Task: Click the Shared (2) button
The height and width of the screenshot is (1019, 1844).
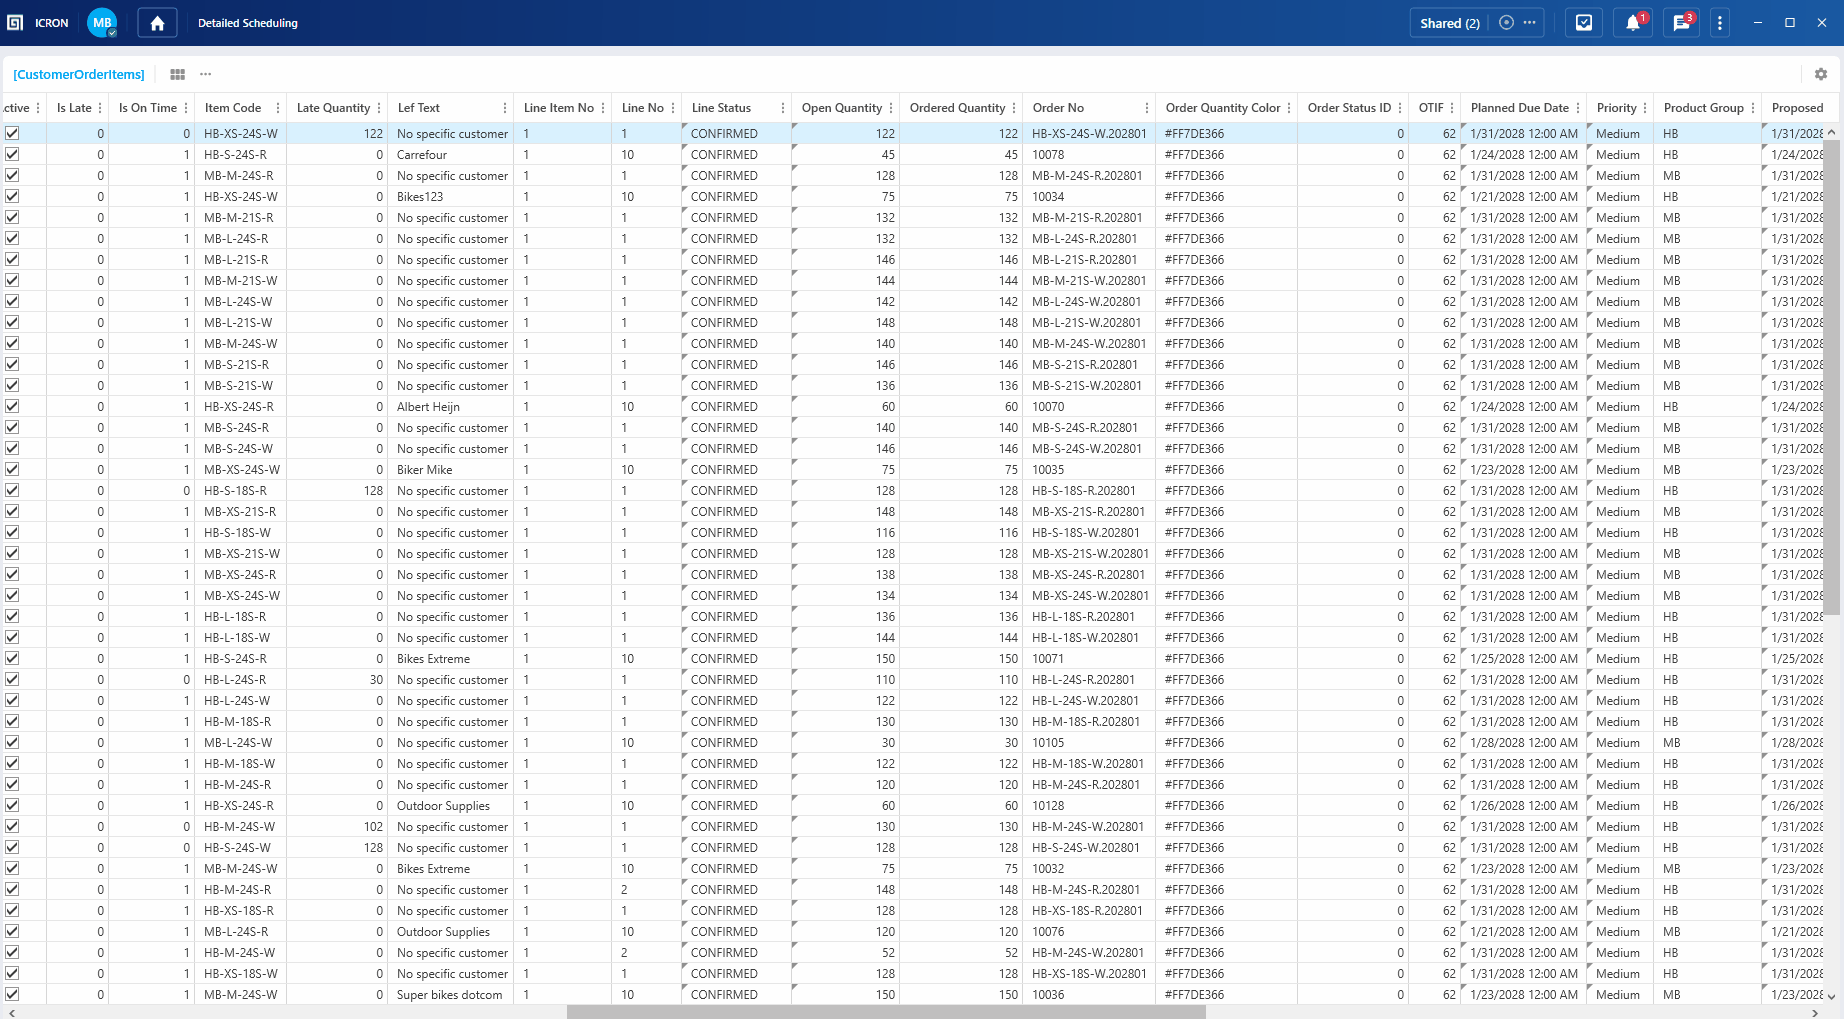Action: [x=1450, y=23]
